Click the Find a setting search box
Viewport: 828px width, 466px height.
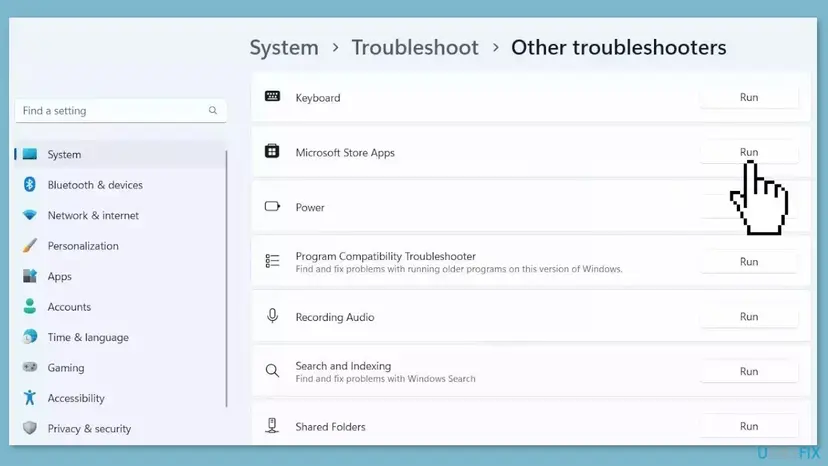tap(121, 110)
